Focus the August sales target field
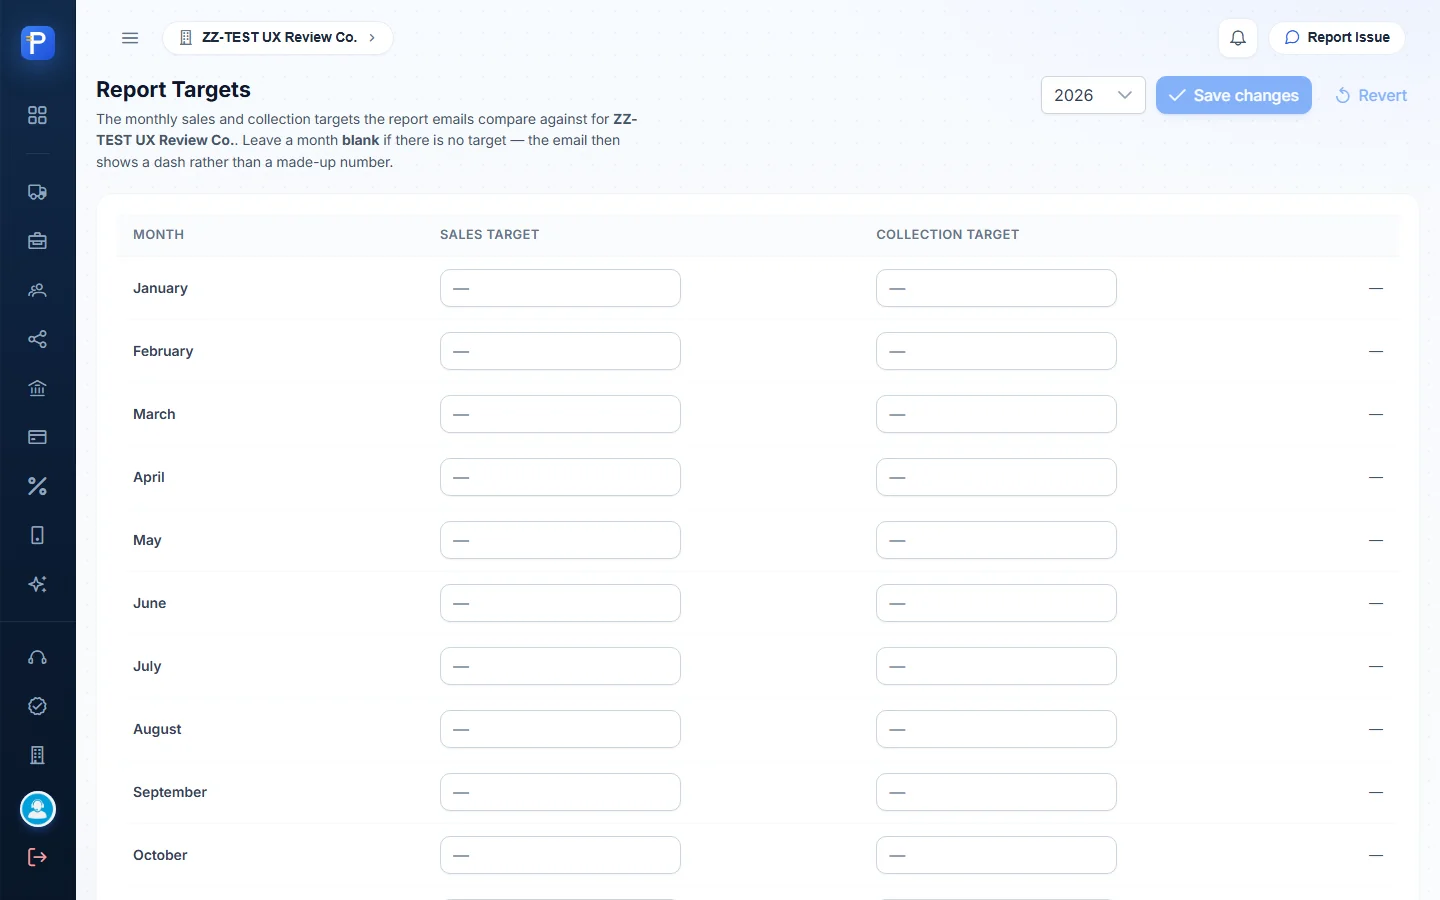The image size is (1440, 900). 560,729
